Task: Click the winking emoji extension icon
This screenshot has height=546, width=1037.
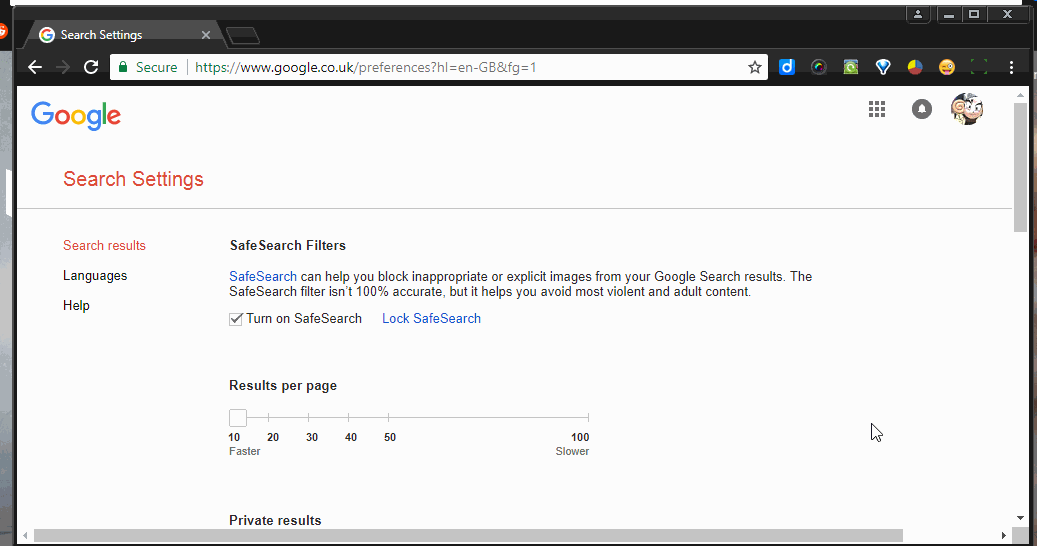Action: tap(946, 67)
